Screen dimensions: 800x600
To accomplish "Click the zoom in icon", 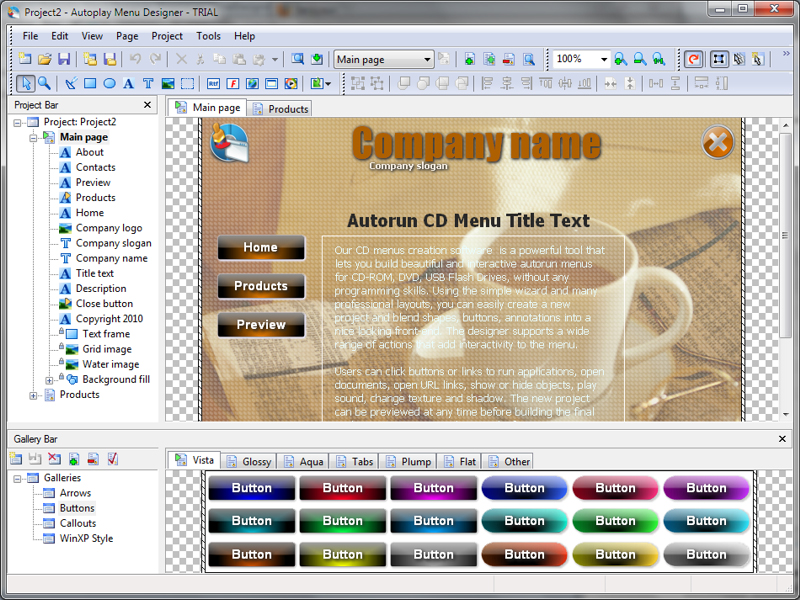I will point(620,59).
